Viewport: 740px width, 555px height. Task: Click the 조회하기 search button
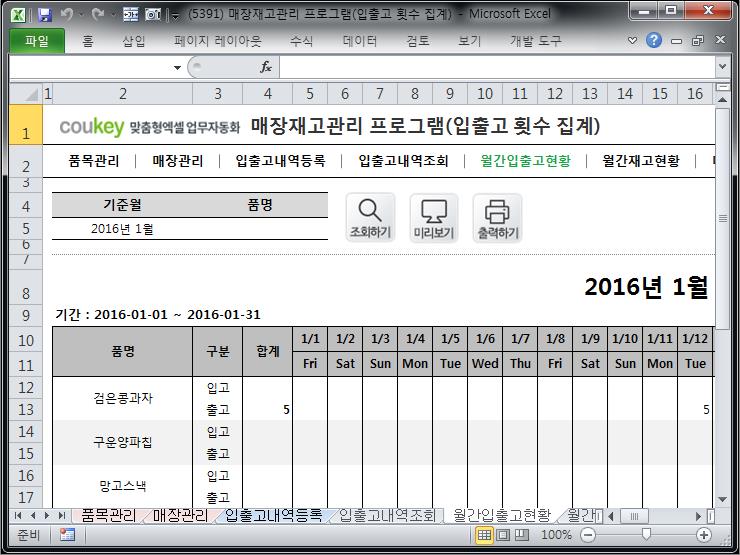pos(370,218)
